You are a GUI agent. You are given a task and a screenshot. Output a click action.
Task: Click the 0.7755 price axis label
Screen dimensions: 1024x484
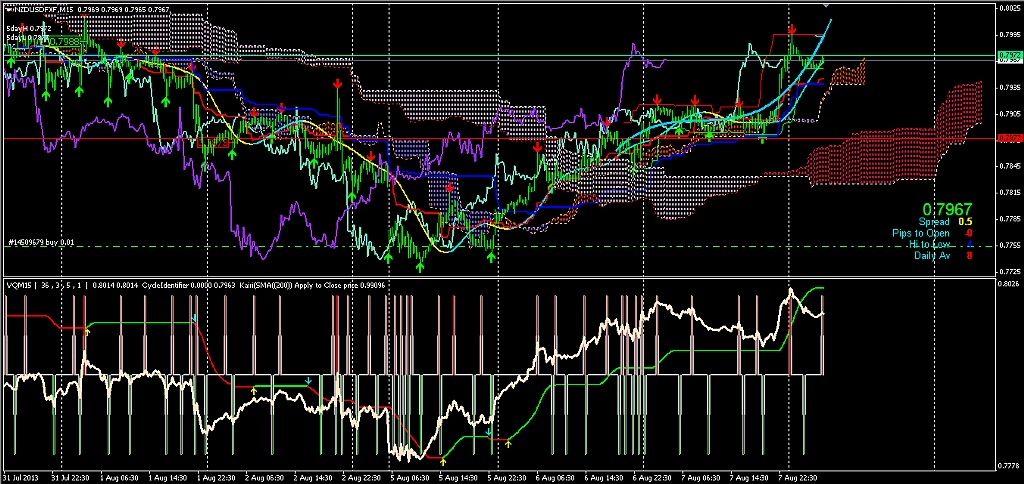pyautogui.click(x=1010, y=245)
